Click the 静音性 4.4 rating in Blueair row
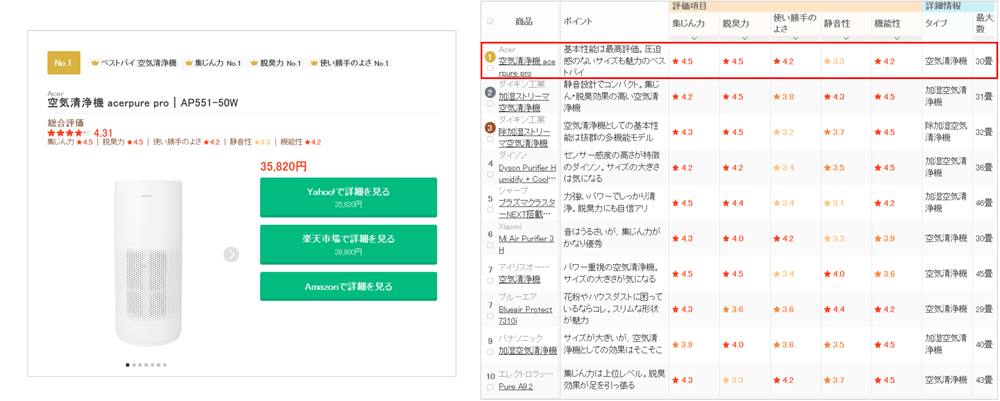1000x401 pixels. pos(834,309)
